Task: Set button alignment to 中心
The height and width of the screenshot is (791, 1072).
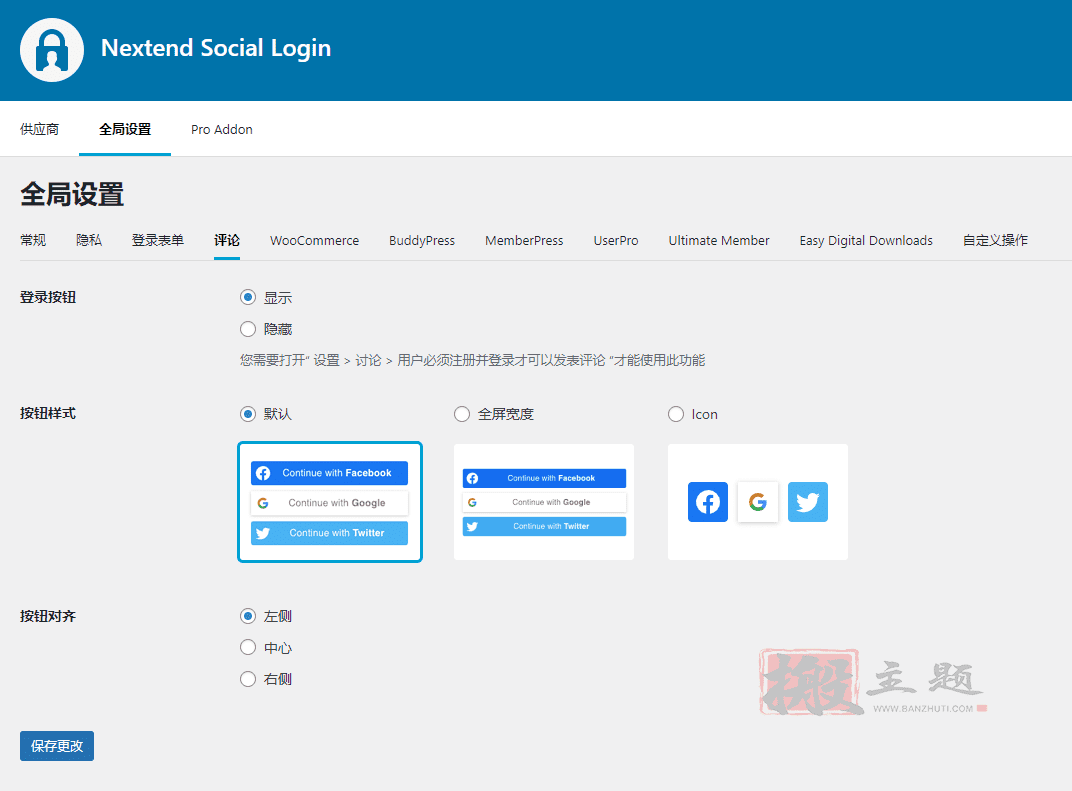Action: coord(248,647)
